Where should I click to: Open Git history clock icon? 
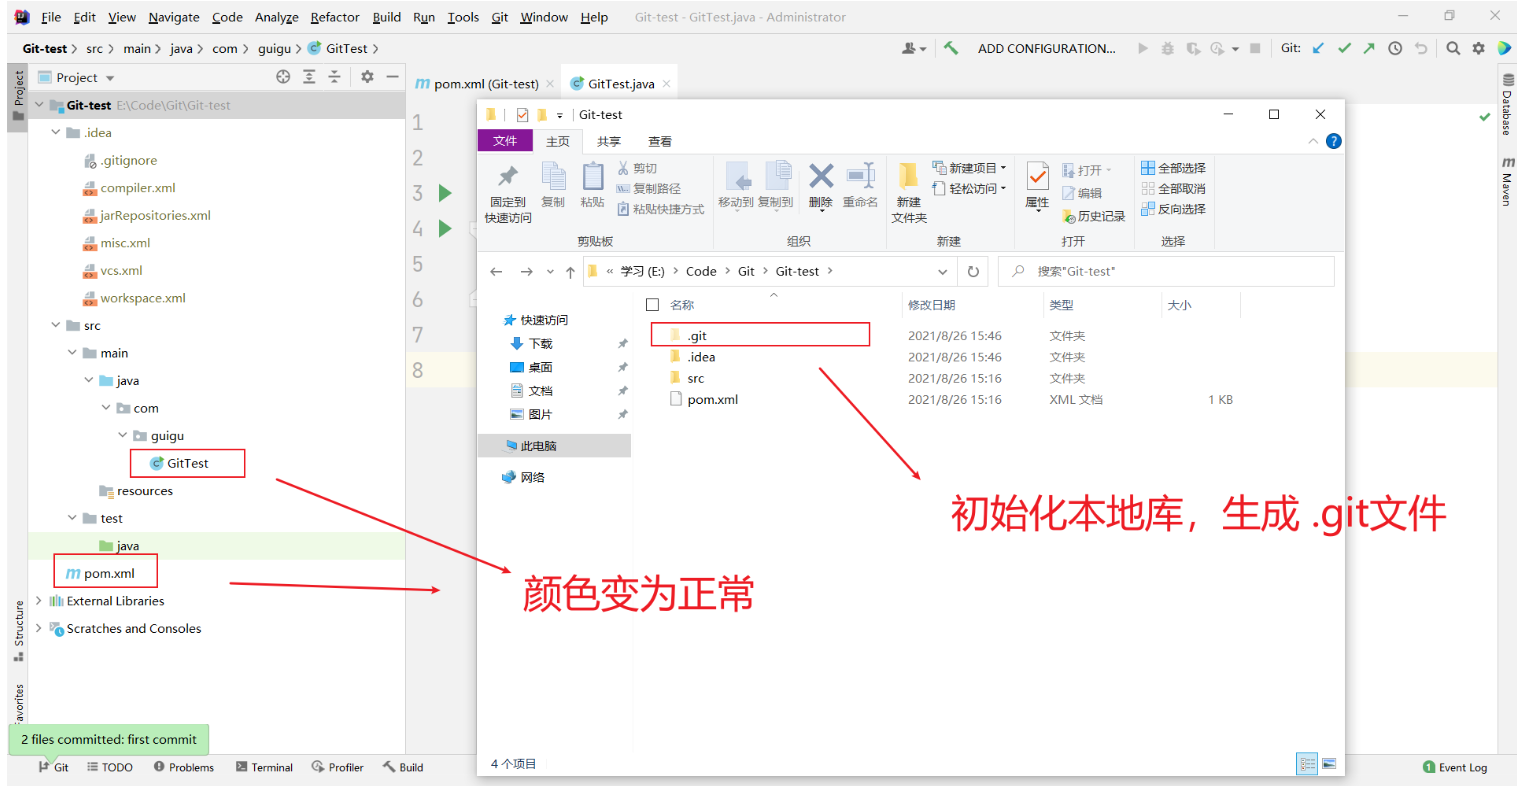(x=1395, y=48)
